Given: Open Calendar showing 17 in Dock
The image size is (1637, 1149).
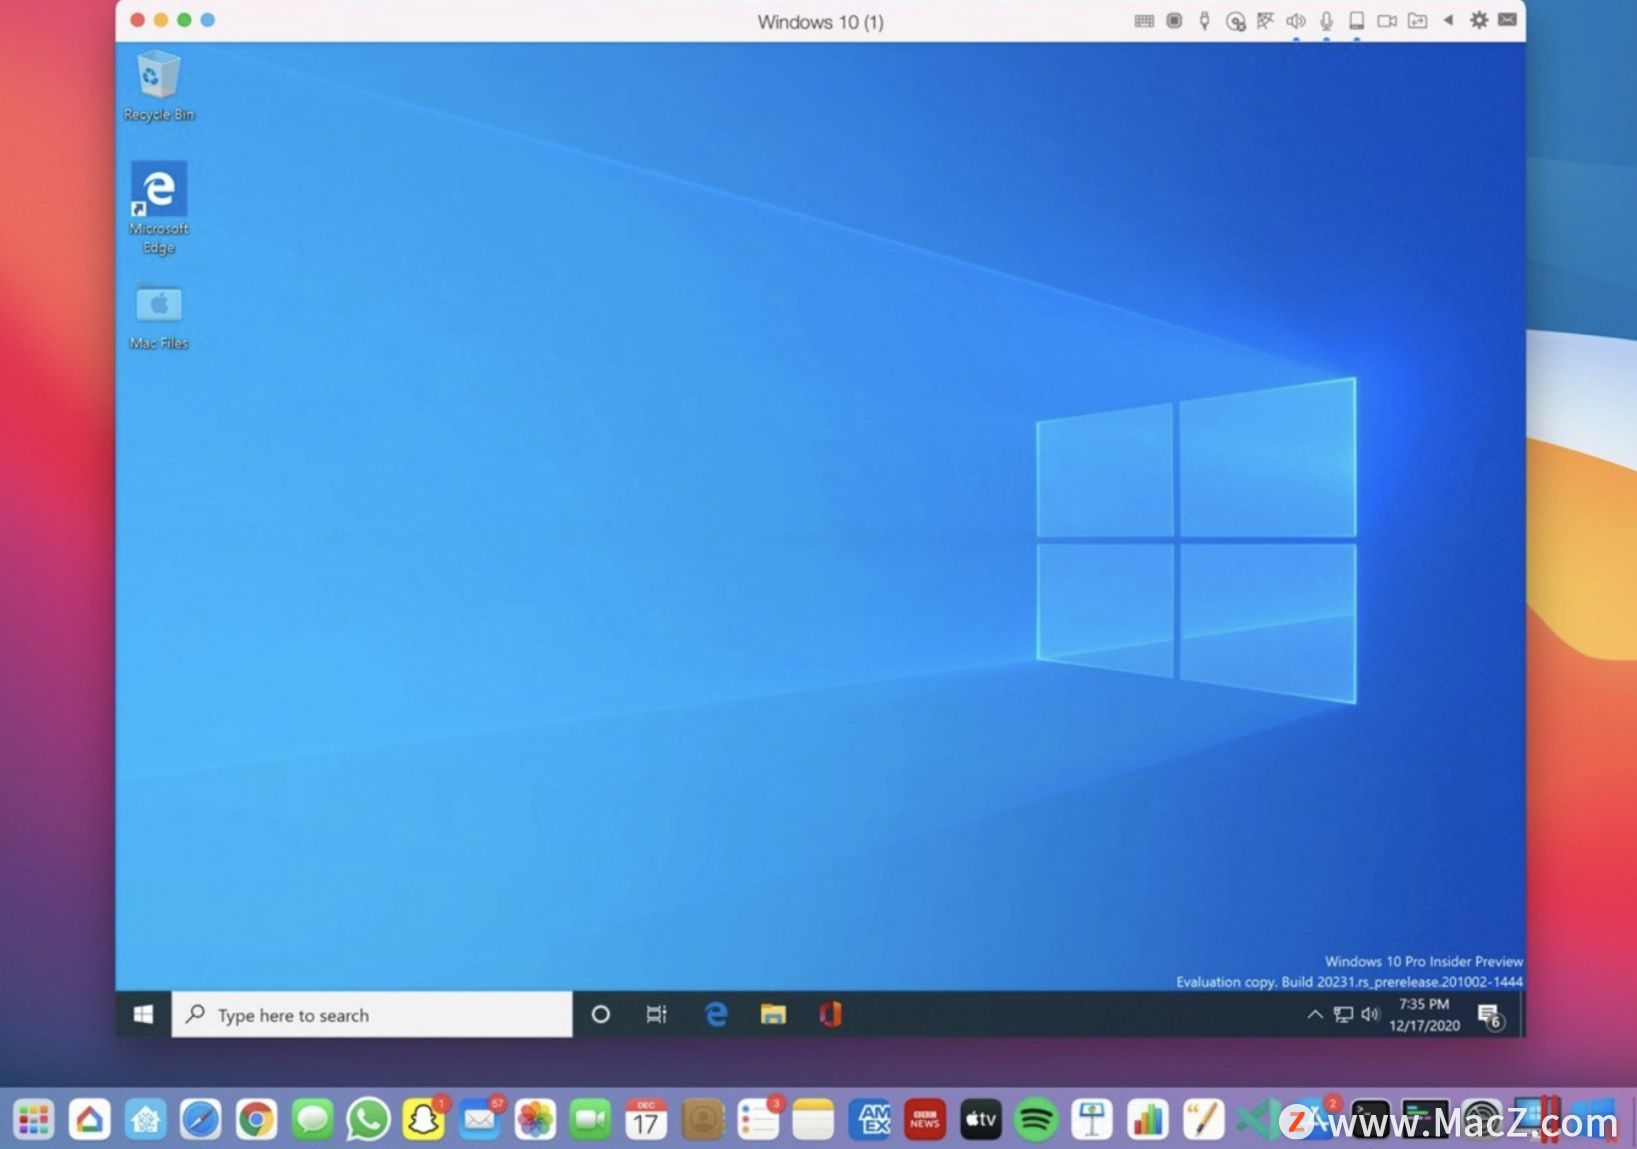Looking at the screenshot, I should click(646, 1120).
